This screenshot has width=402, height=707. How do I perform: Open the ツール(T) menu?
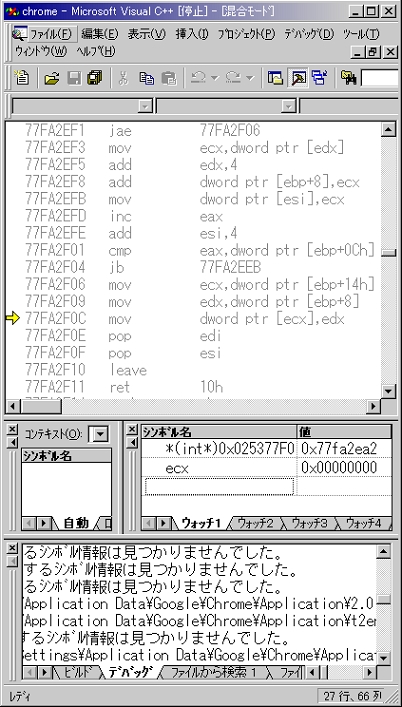click(361, 34)
